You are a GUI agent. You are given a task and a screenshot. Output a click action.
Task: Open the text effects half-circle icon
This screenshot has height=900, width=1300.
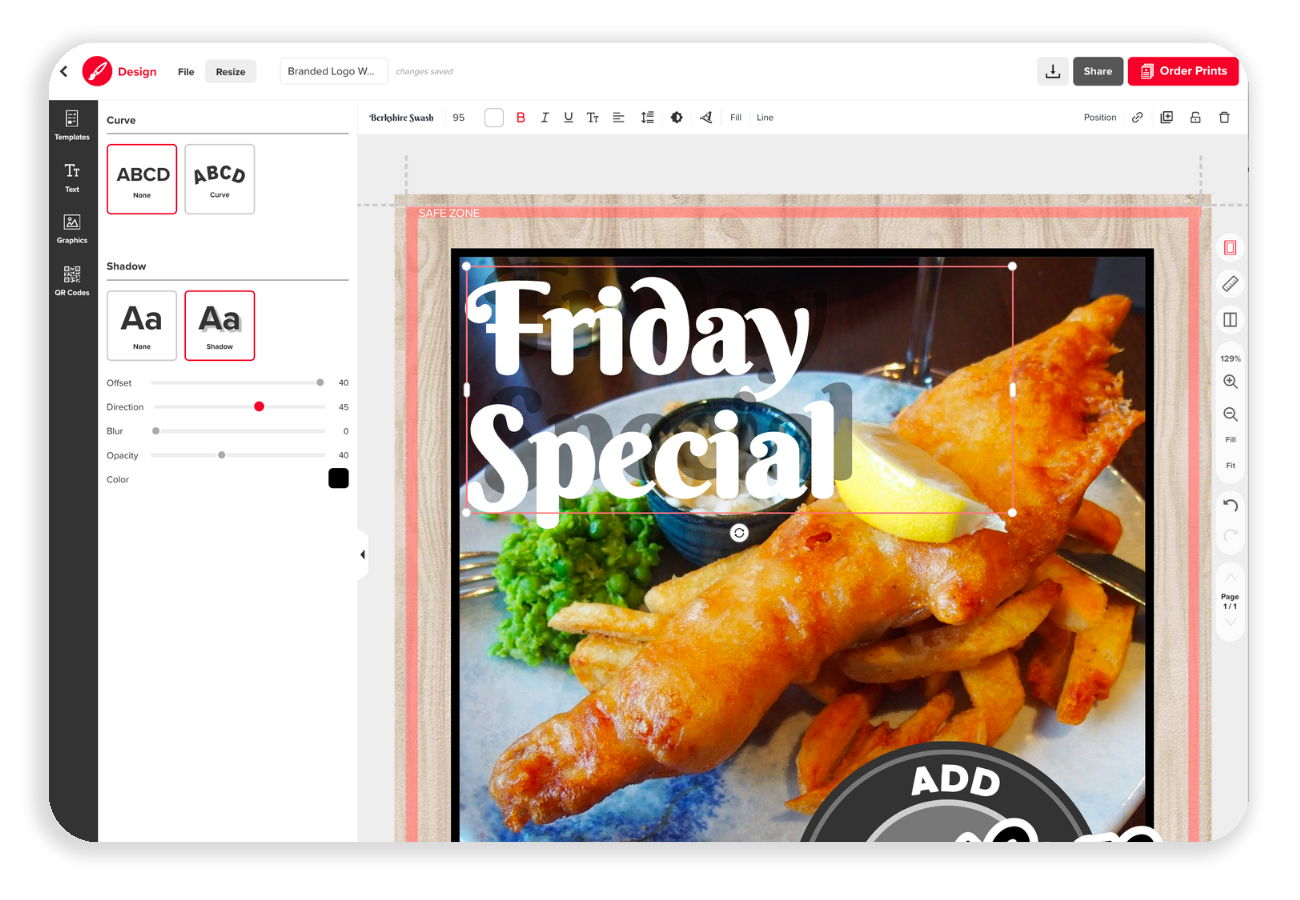pyautogui.click(x=676, y=117)
